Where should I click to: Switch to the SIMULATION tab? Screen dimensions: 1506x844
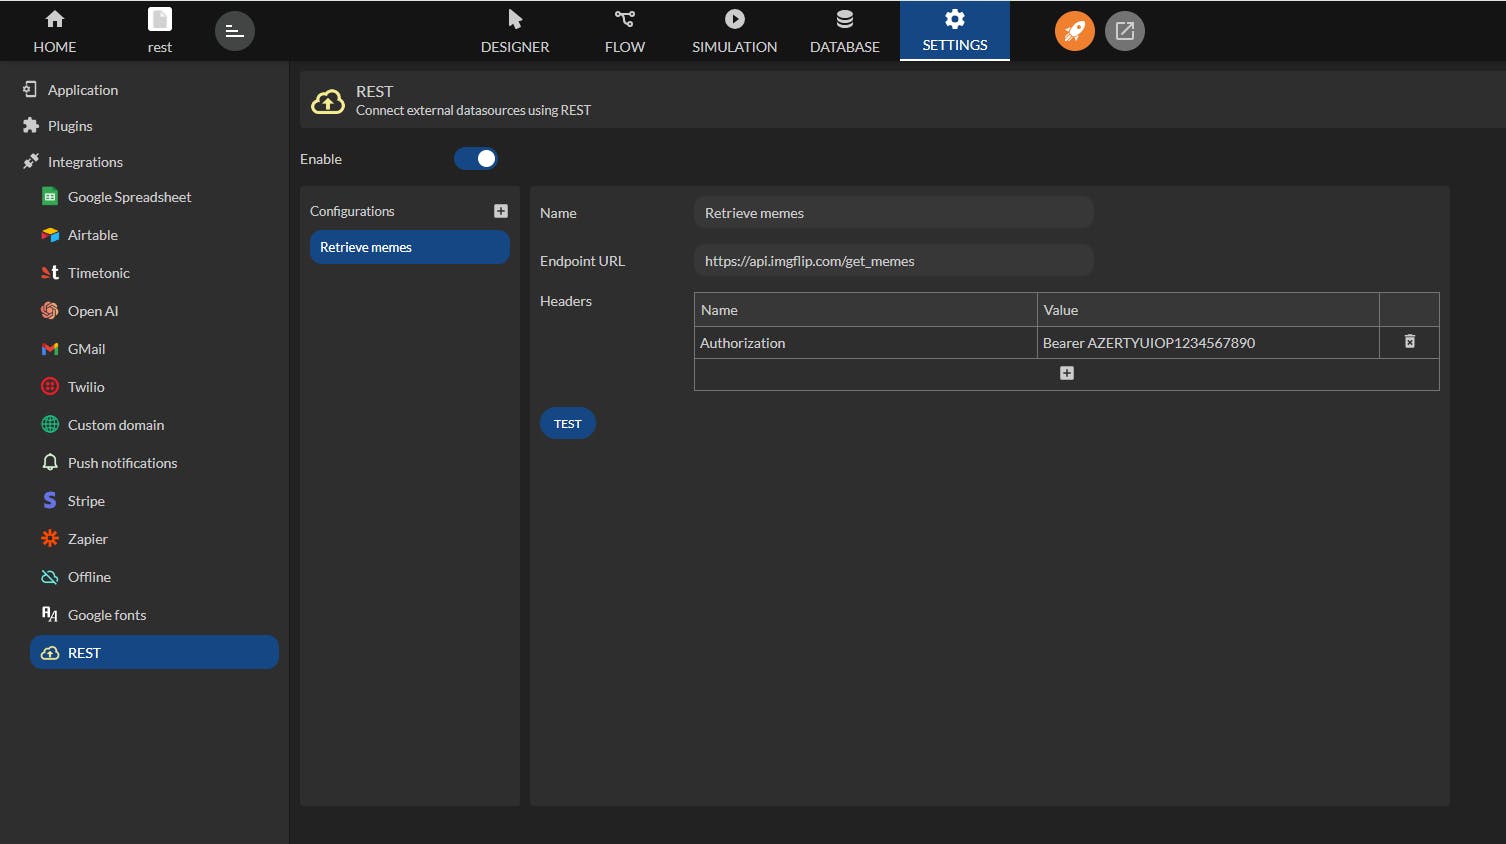(x=735, y=31)
